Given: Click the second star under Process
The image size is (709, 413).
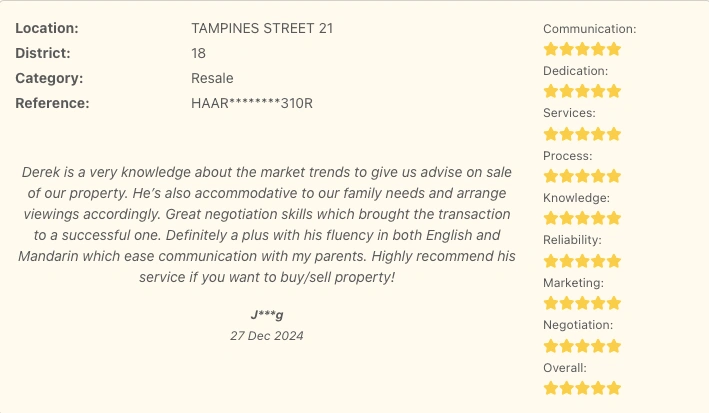Looking at the screenshot, I should (567, 176).
